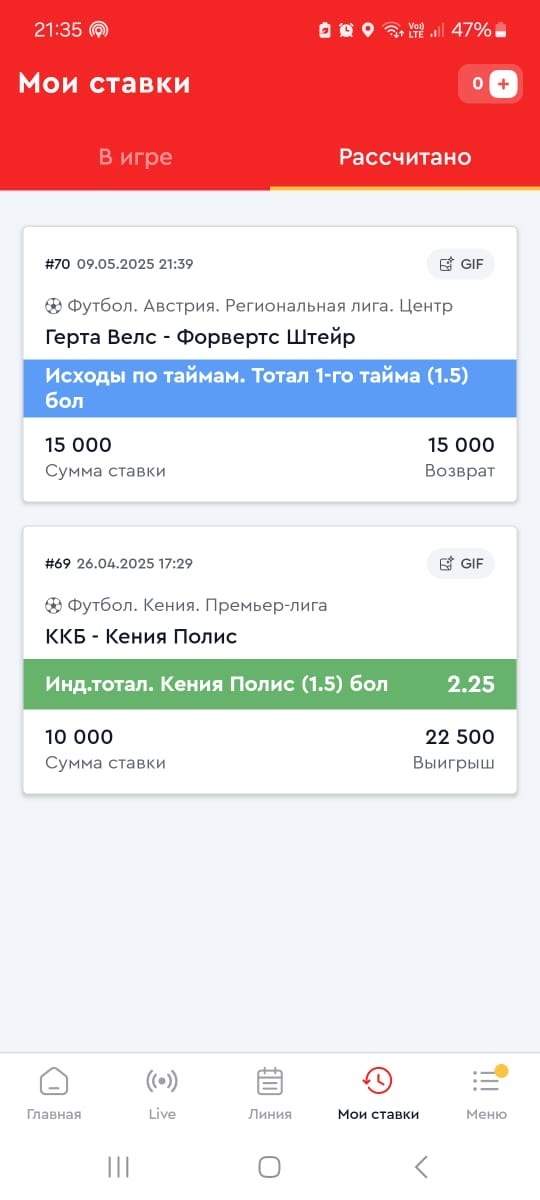Switch to the В игре tab
This screenshot has height=1200, width=540.
point(135,157)
